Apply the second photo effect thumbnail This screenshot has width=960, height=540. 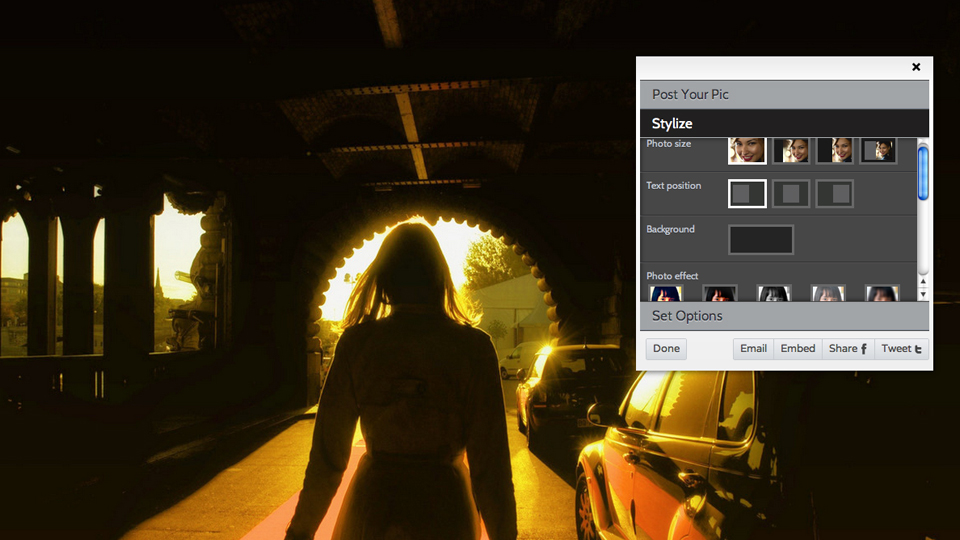[720, 293]
